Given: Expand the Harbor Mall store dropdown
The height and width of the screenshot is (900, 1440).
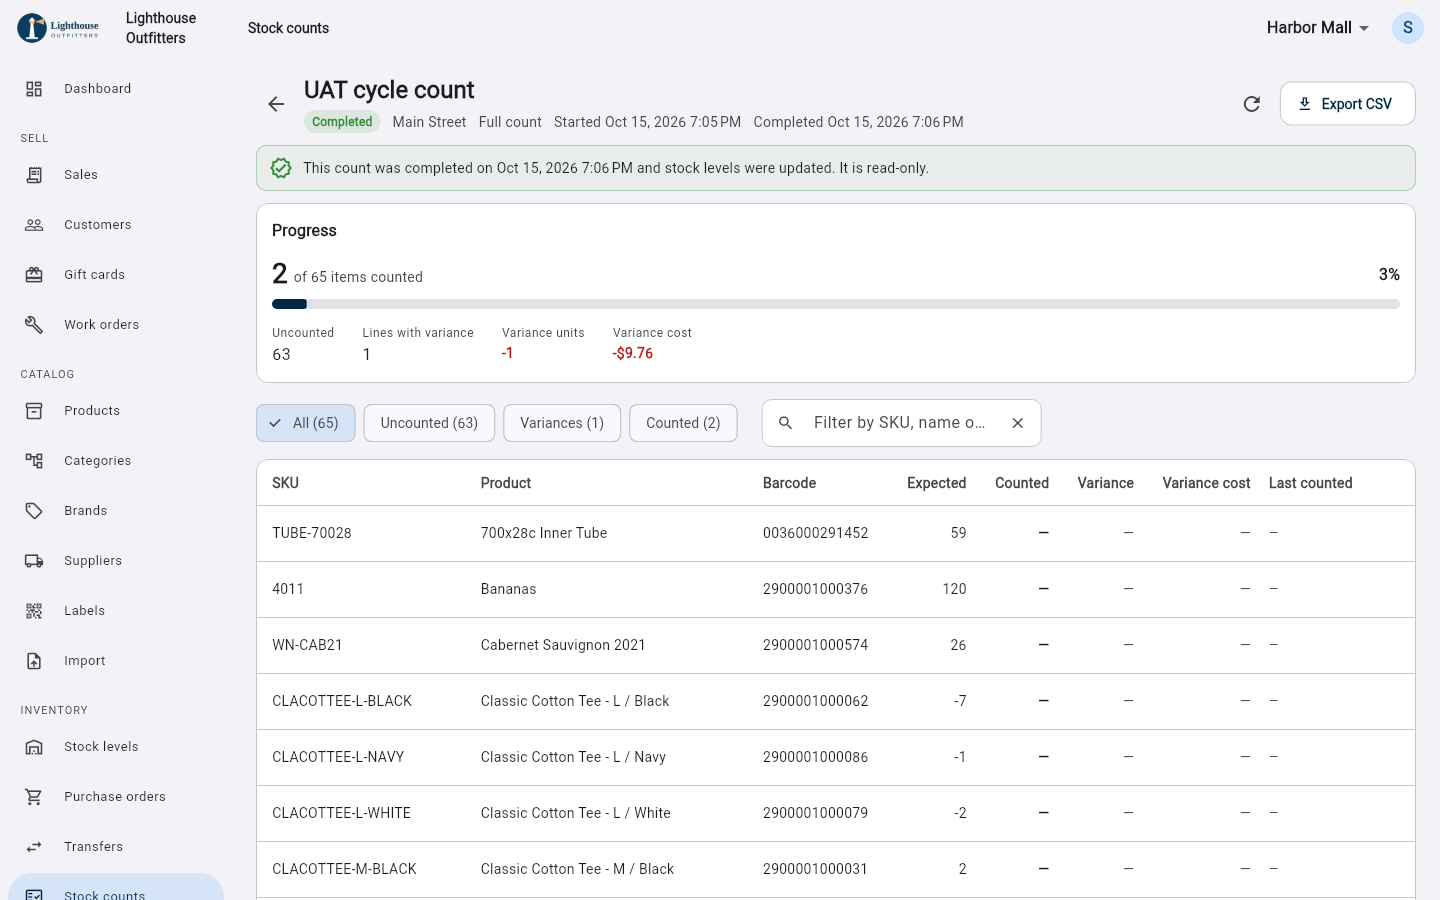Looking at the screenshot, I should click(x=1318, y=28).
